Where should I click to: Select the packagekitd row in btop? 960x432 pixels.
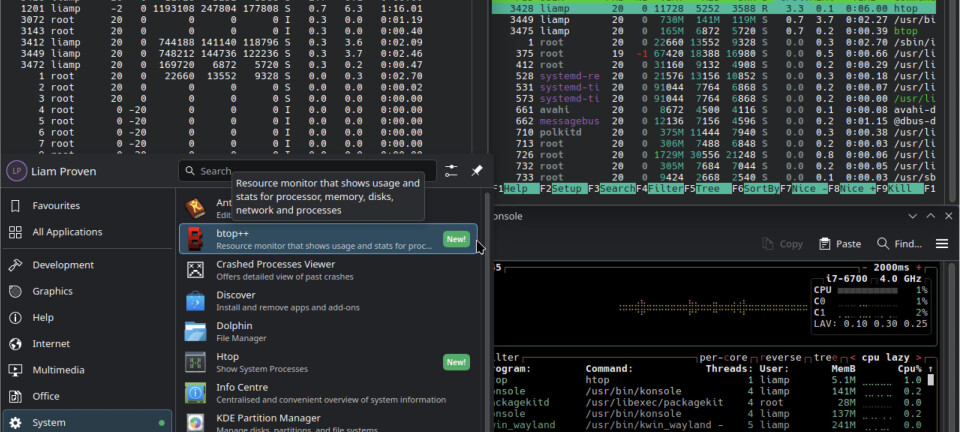[710, 402]
